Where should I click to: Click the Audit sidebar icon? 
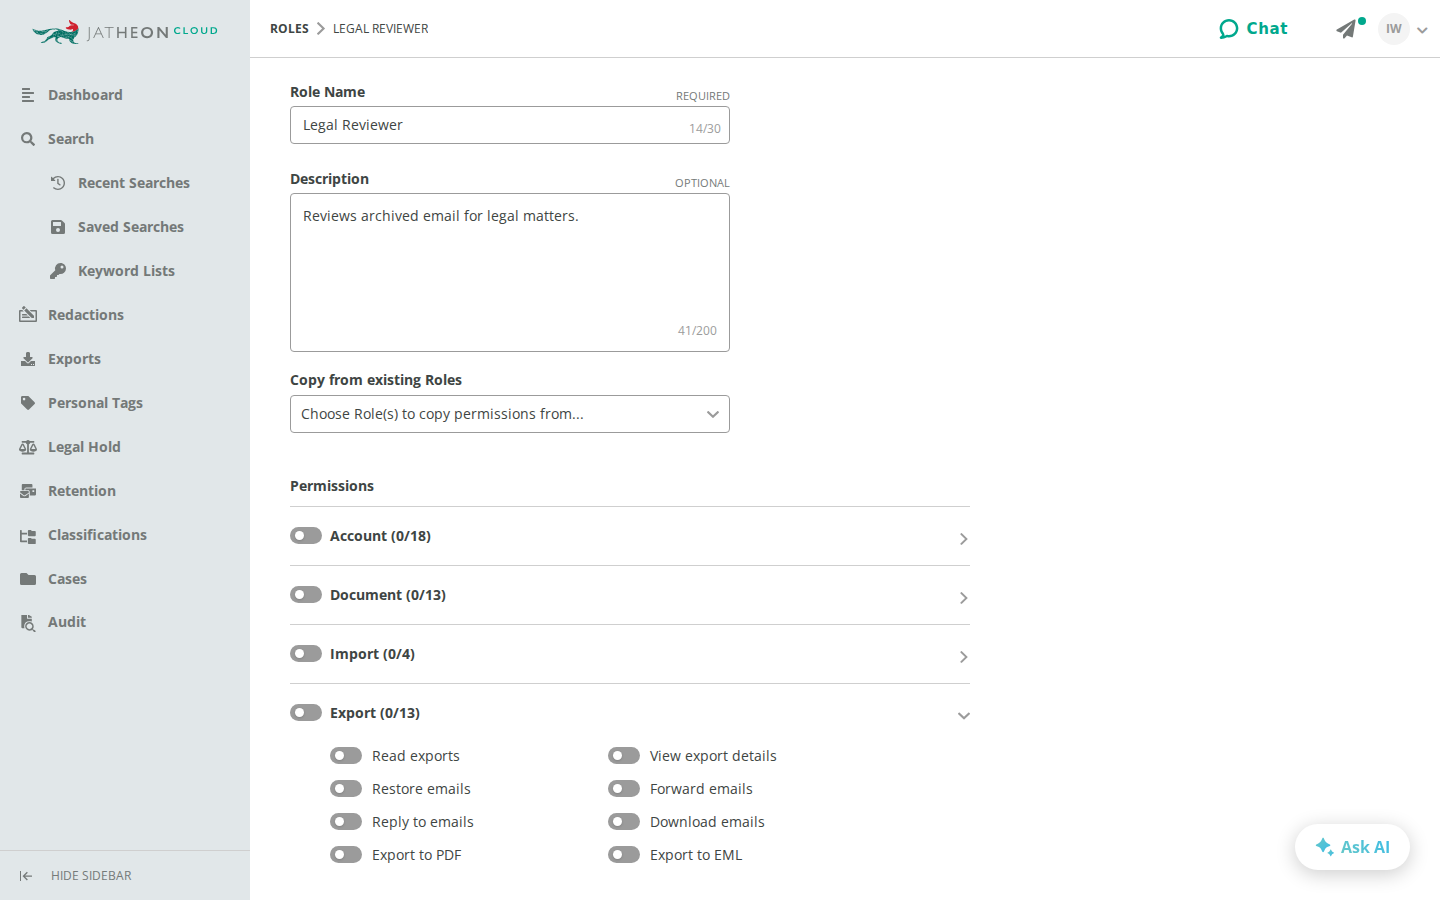click(x=28, y=622)
